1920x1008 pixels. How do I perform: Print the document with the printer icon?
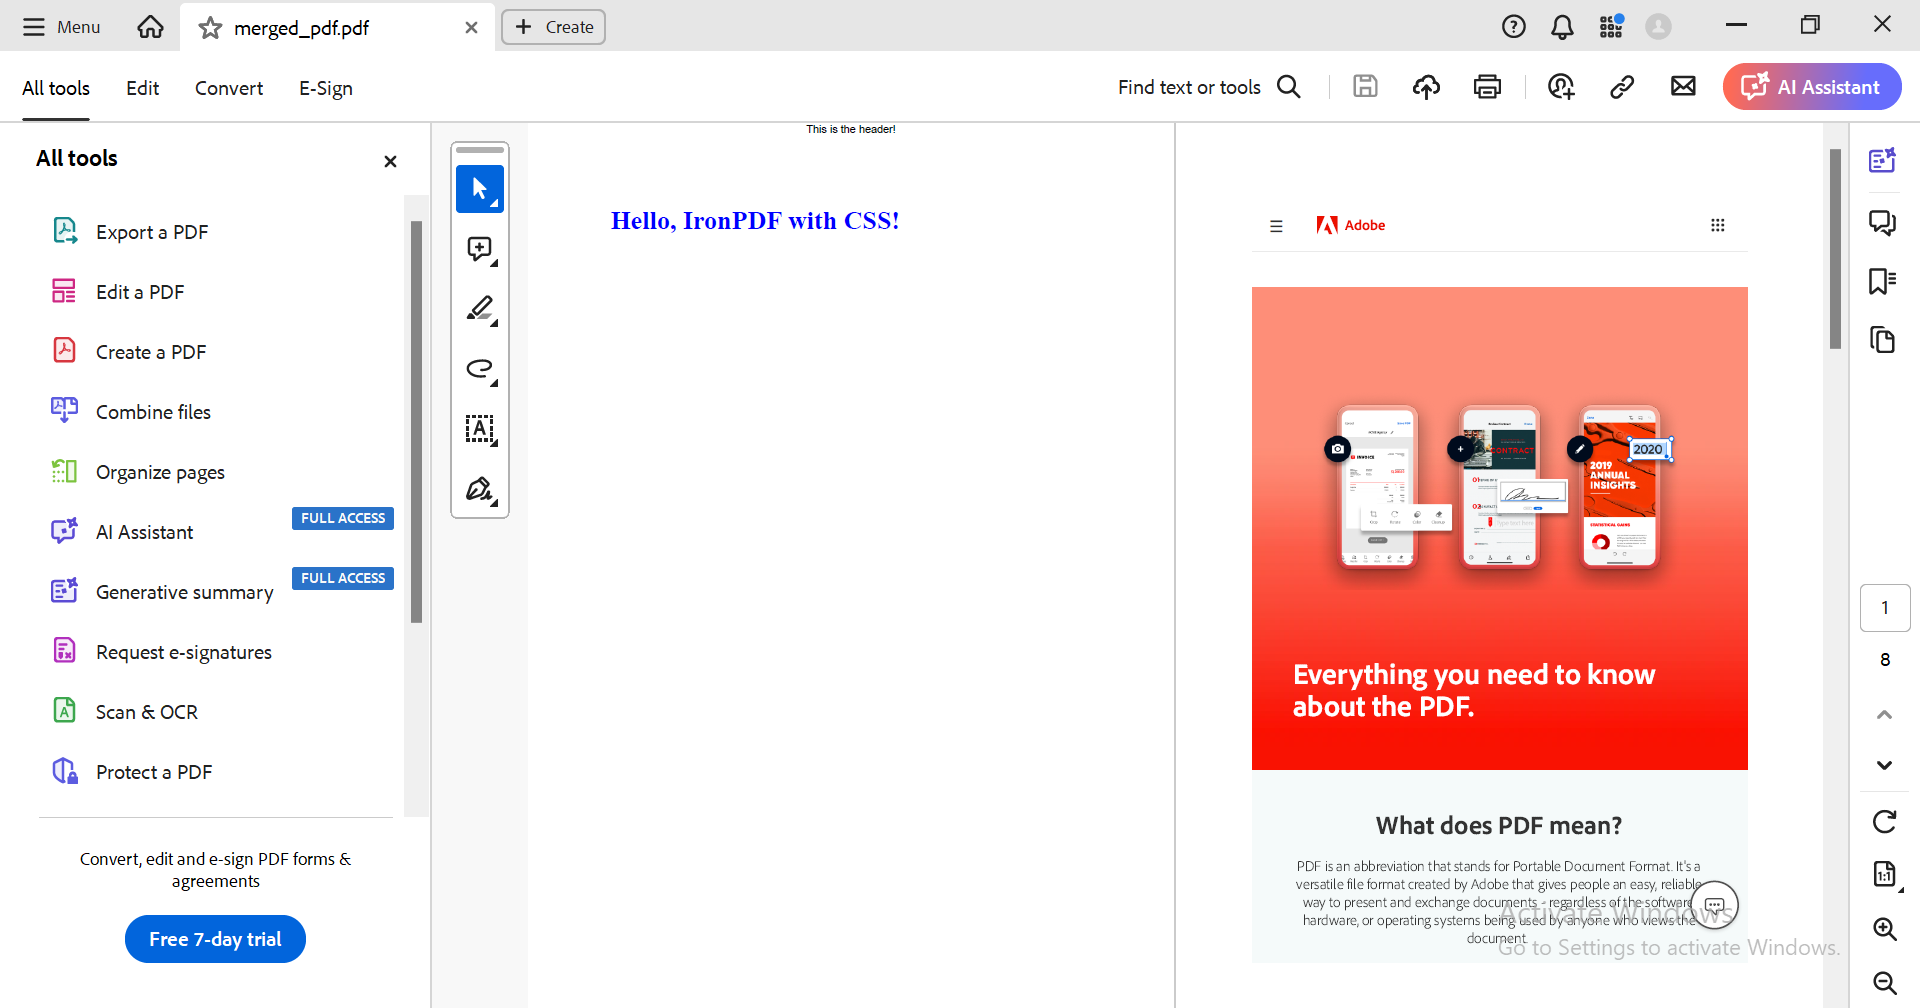pos(1487,87)
